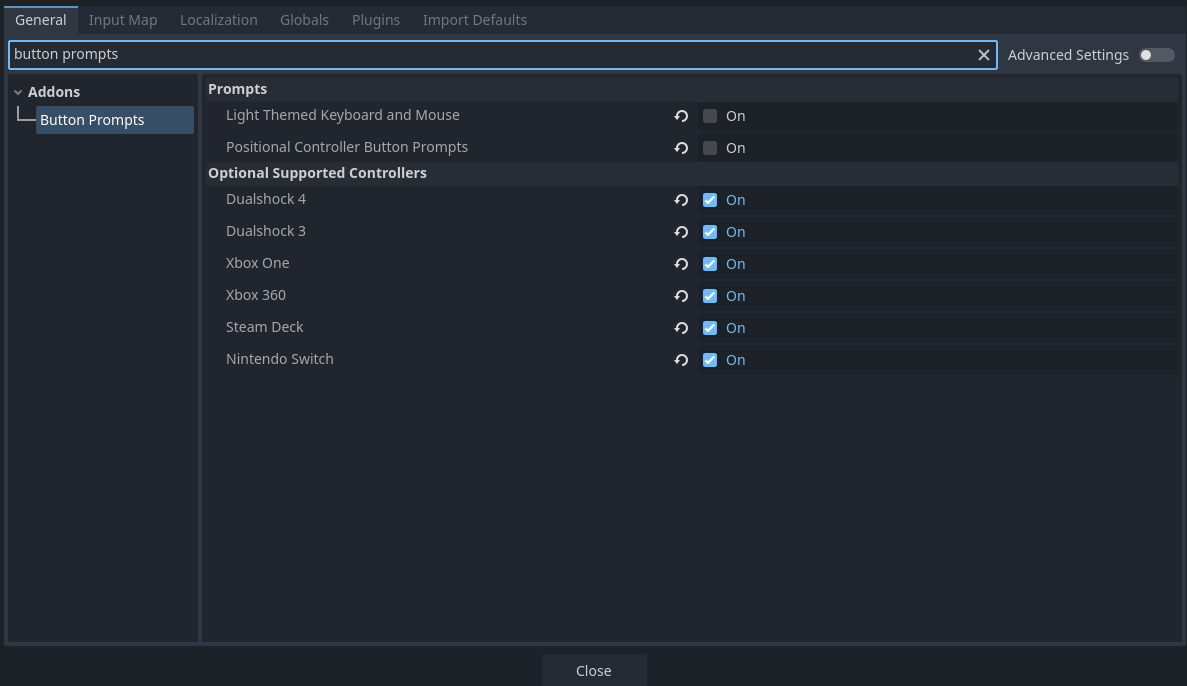Click the Close button
The image size is (1187, 686).
click(594, 670)
